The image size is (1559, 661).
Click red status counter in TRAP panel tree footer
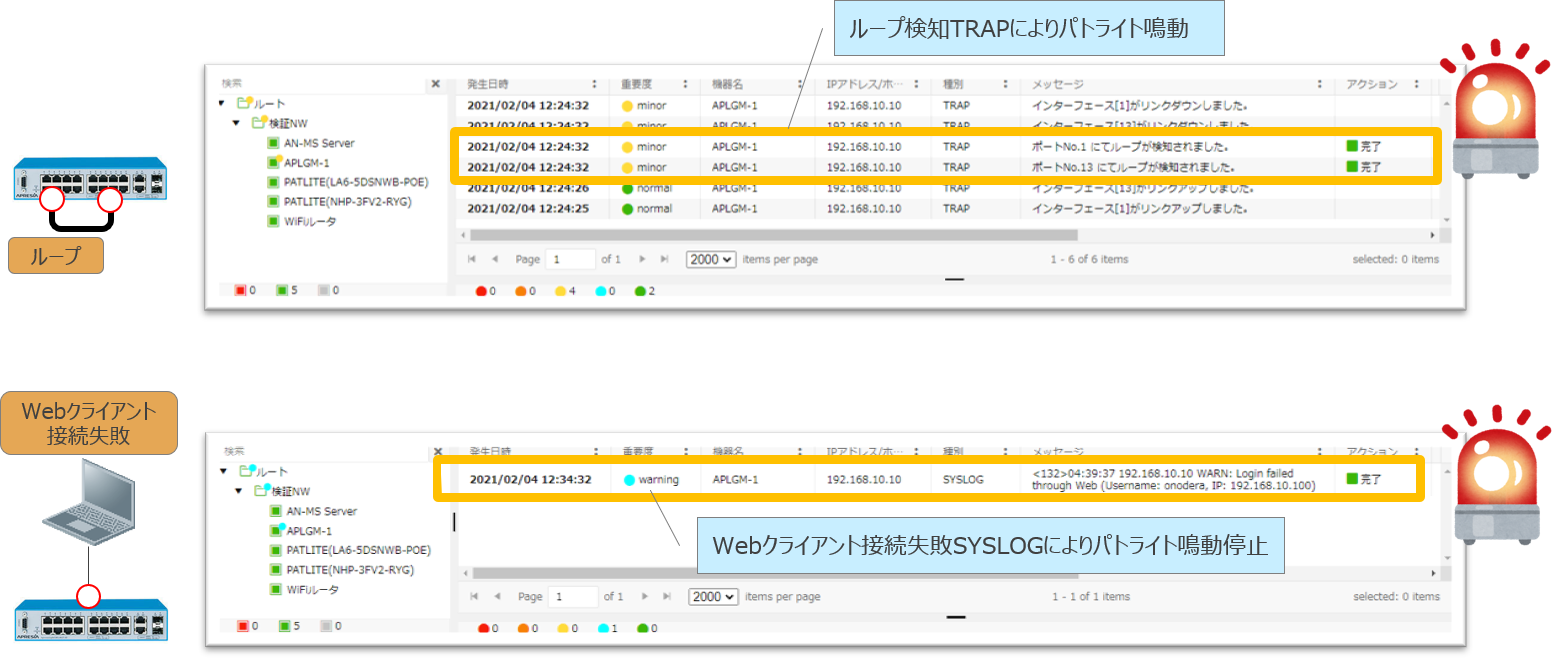pos(245,290)
